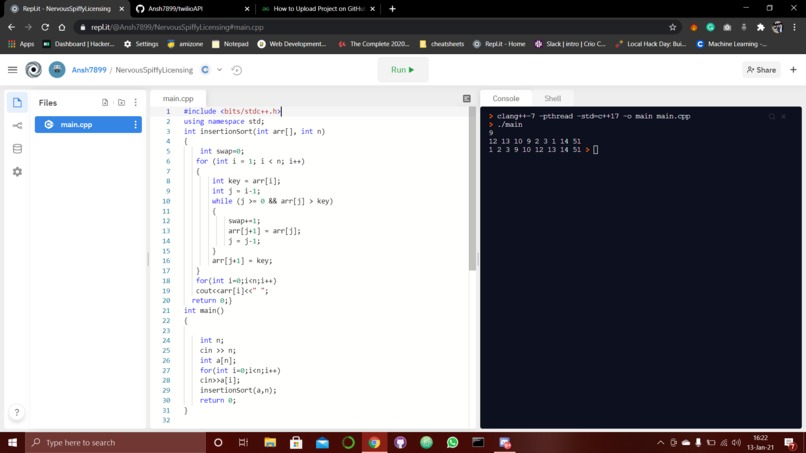Reload the current page

[x=45, y=27]
